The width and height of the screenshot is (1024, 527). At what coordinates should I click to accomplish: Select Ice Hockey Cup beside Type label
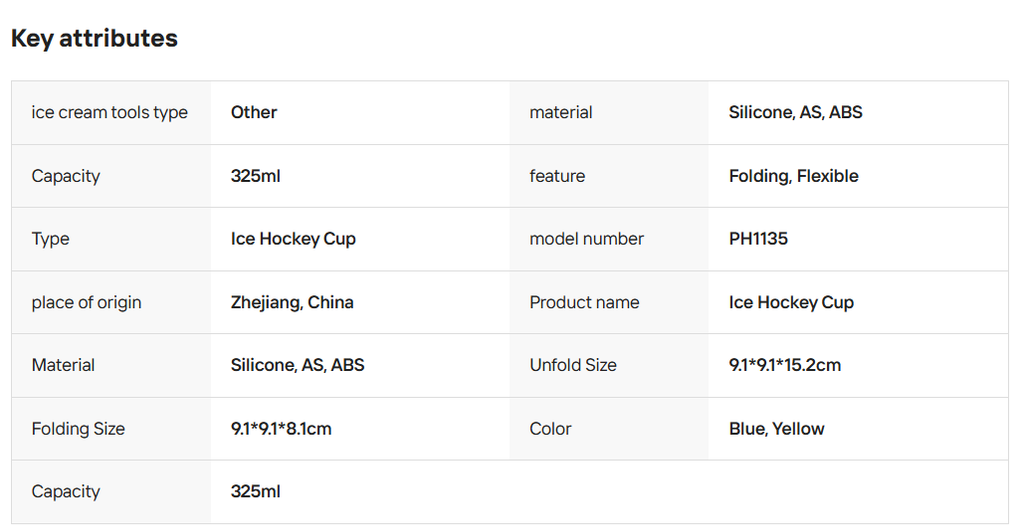293,239
